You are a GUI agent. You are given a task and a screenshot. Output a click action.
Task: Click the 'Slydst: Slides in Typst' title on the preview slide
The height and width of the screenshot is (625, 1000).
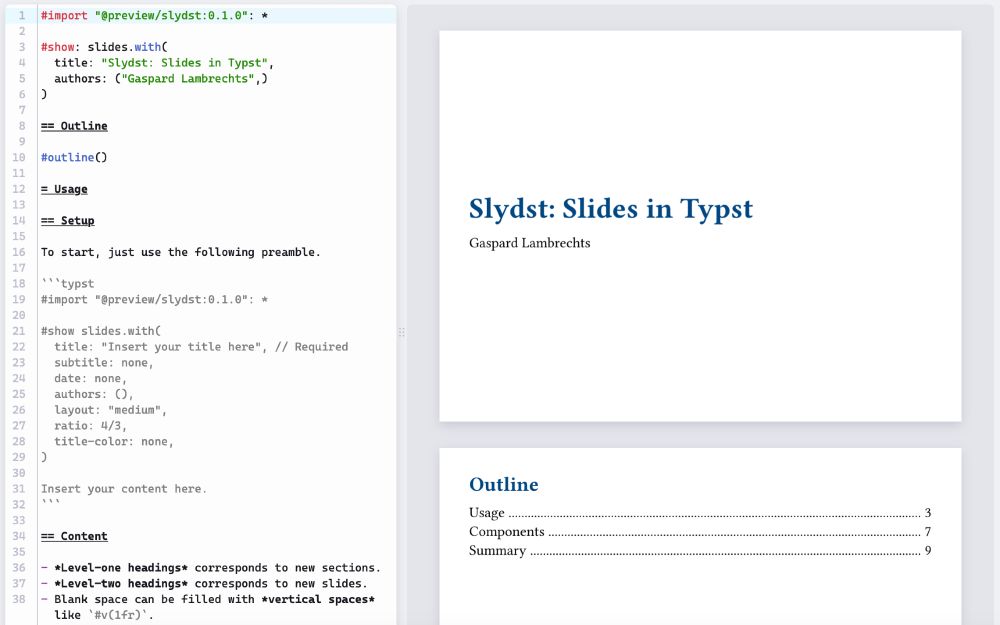coord(611,209)
